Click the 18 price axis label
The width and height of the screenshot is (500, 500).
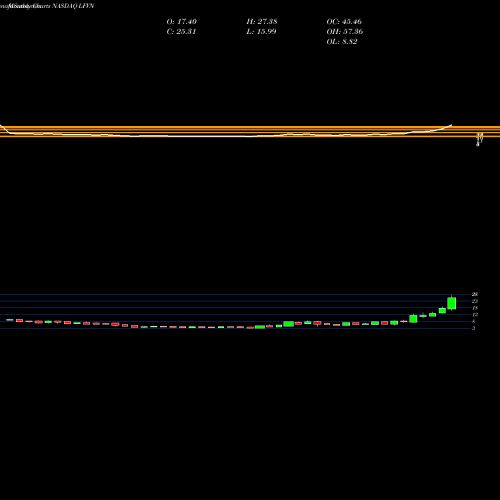(x=475, y=308)
